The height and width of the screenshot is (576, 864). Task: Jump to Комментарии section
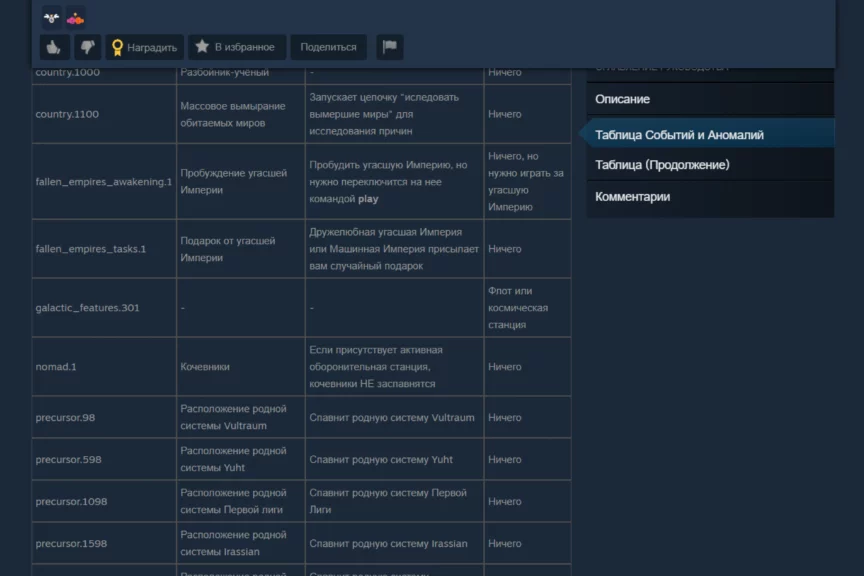pyautogui.click(x=632, y=197)
